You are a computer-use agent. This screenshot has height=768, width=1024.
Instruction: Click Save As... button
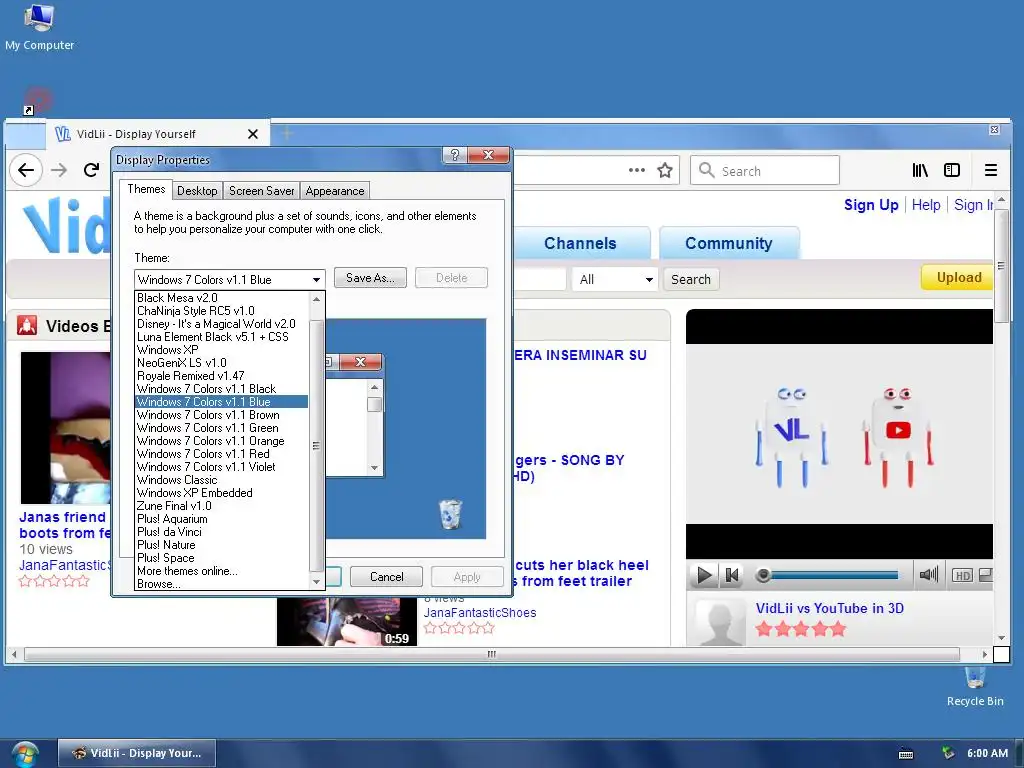(x=370, y=278)
